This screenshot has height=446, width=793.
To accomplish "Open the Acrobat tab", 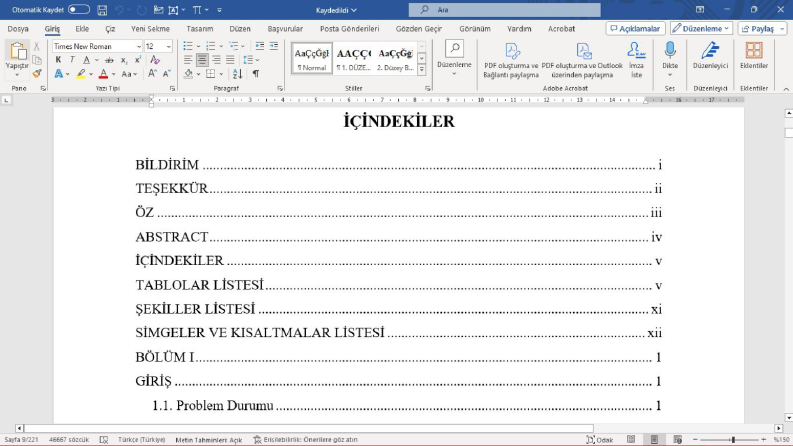I will coord(561,29).
